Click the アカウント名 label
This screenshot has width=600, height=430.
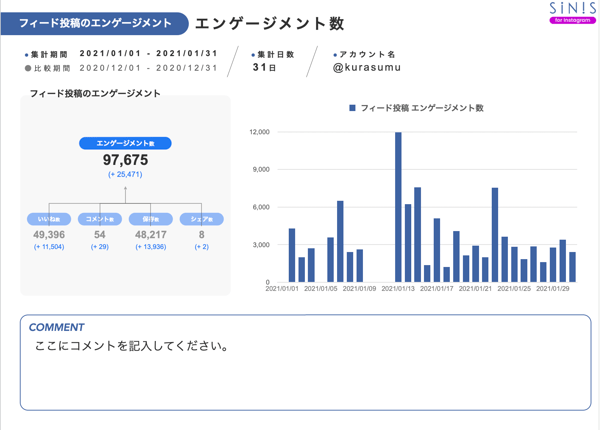click(367, 54)
